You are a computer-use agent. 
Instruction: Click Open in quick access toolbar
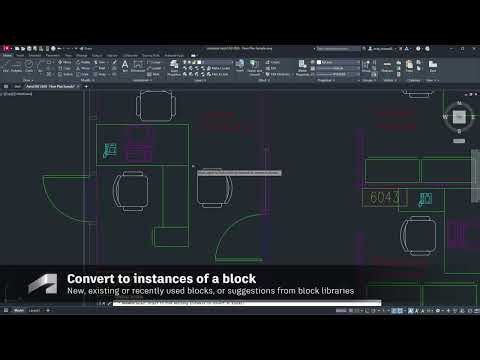point(23,49)
